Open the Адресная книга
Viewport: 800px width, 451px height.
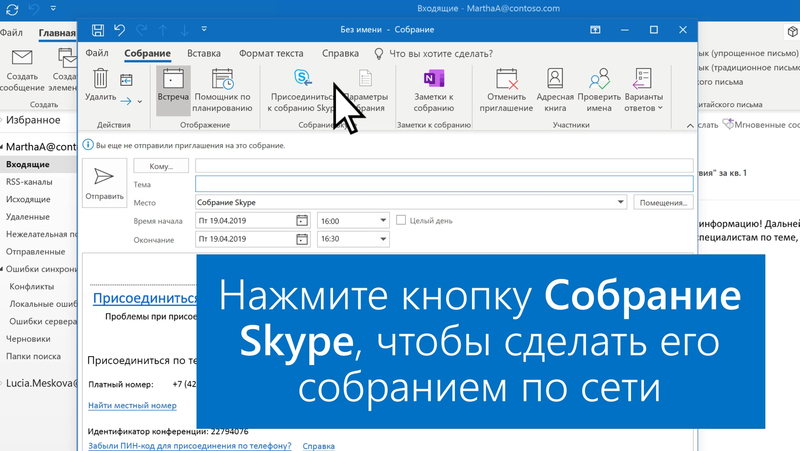[x=555, y=90]
